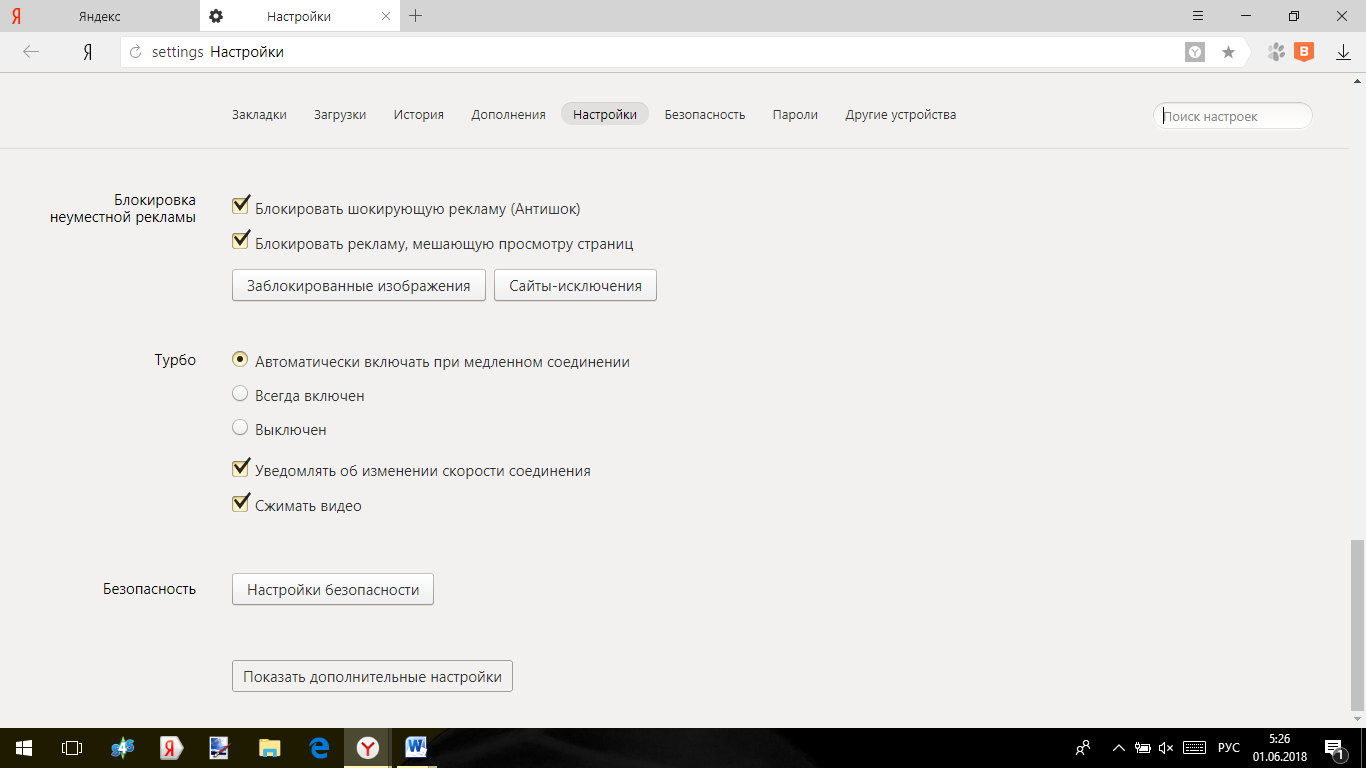Expand 'Показать дополнительные настройки'
The height and width of the screenshot is (768, 1366).
pos(372,677)
